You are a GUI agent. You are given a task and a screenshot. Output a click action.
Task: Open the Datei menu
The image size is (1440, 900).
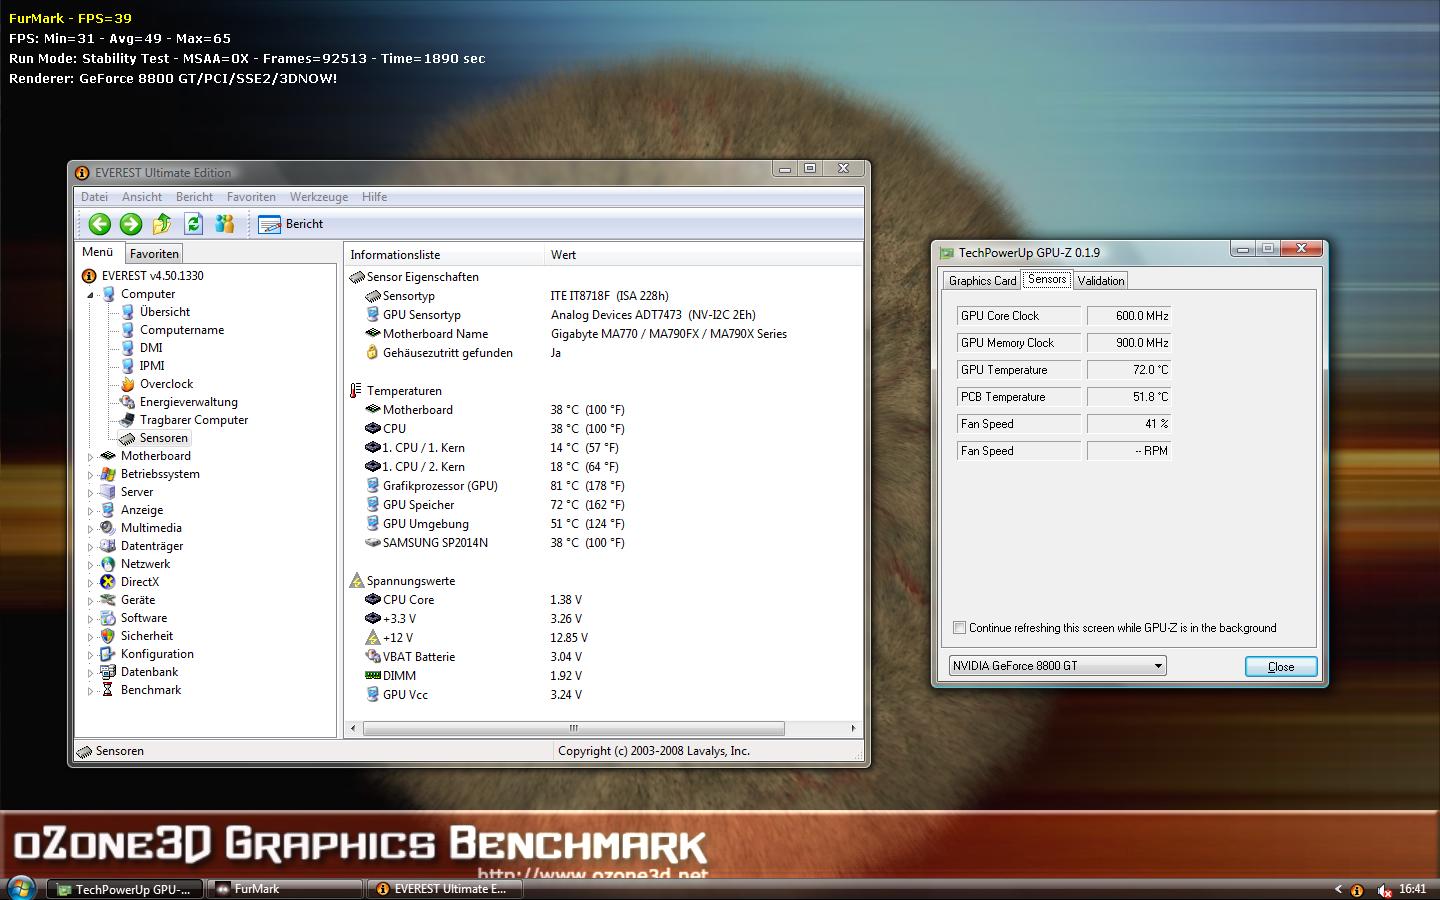coord(94,197)
